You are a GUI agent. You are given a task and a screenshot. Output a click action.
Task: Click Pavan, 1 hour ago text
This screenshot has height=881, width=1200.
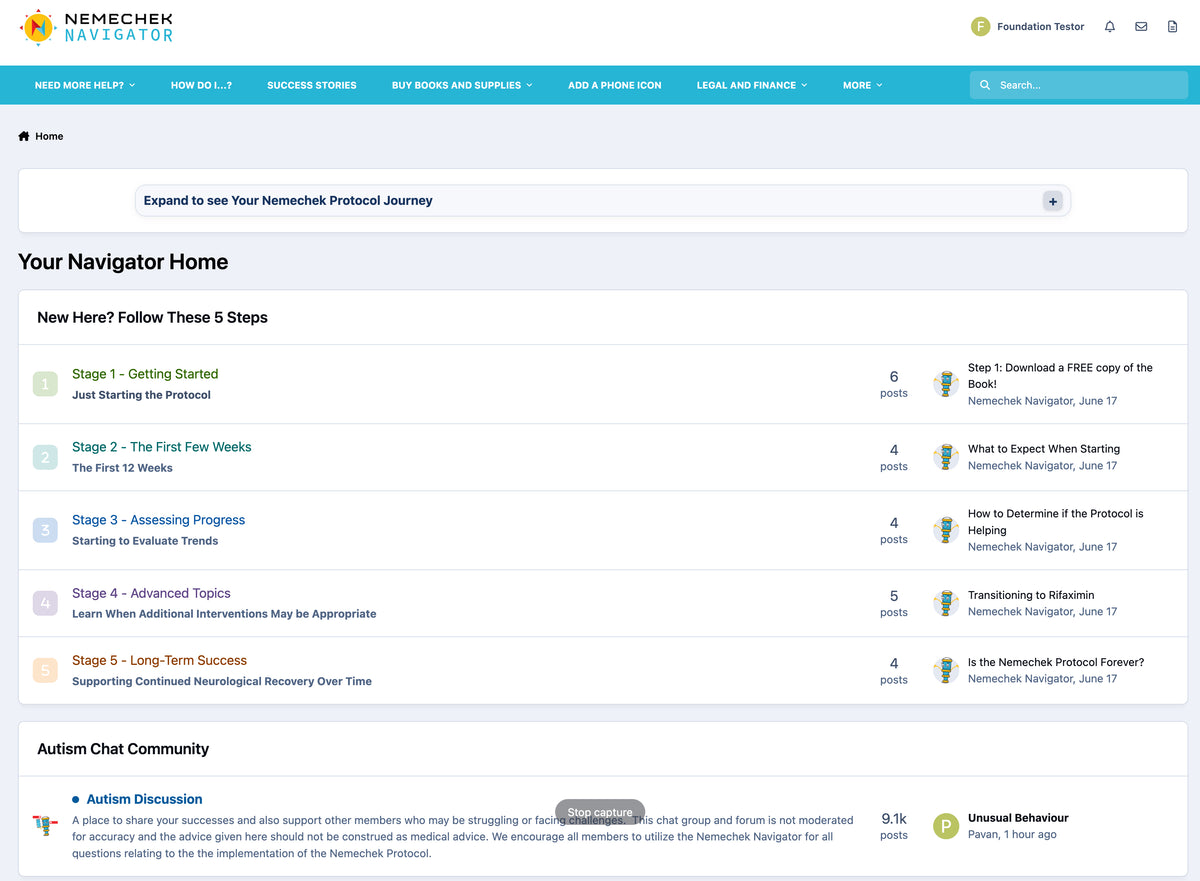point(1012,834)
